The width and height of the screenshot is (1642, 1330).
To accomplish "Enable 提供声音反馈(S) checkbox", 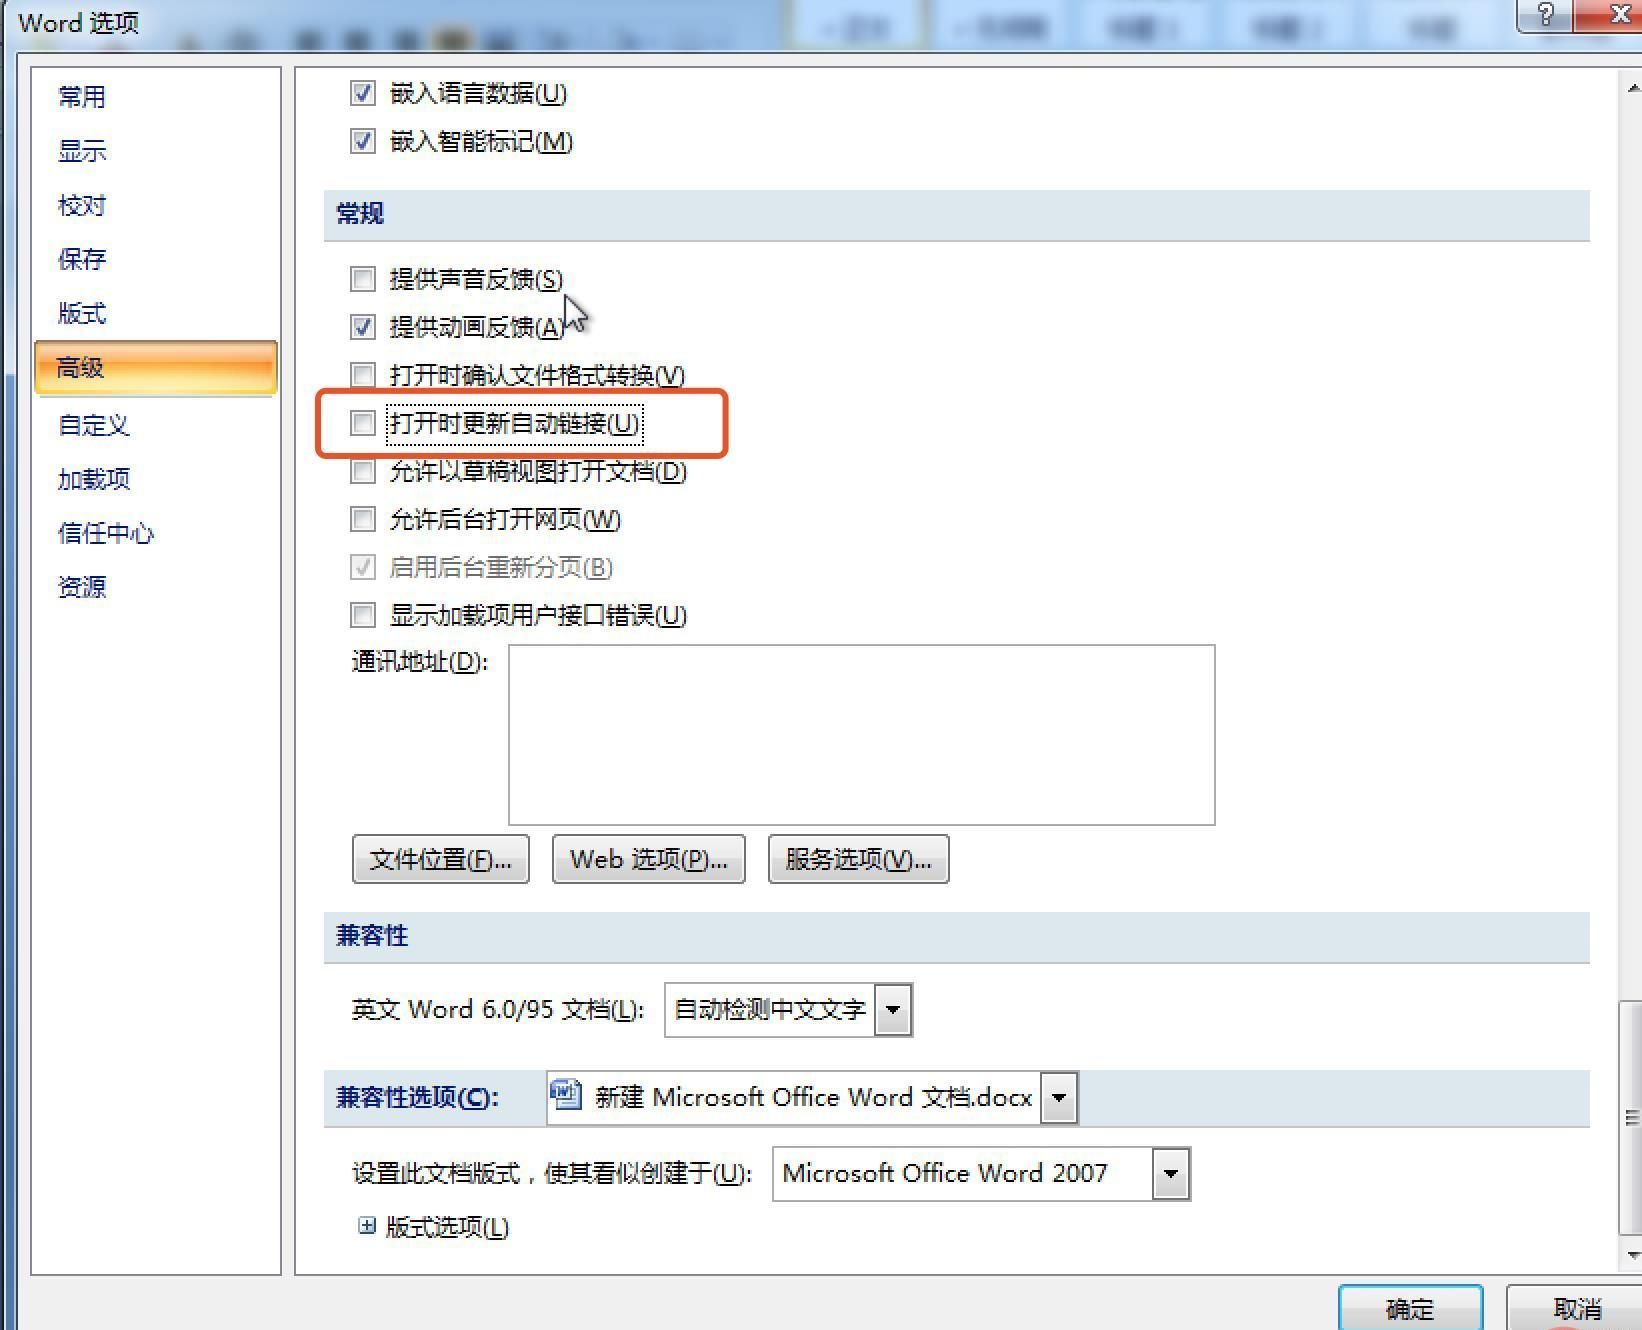I will point(362,278).
